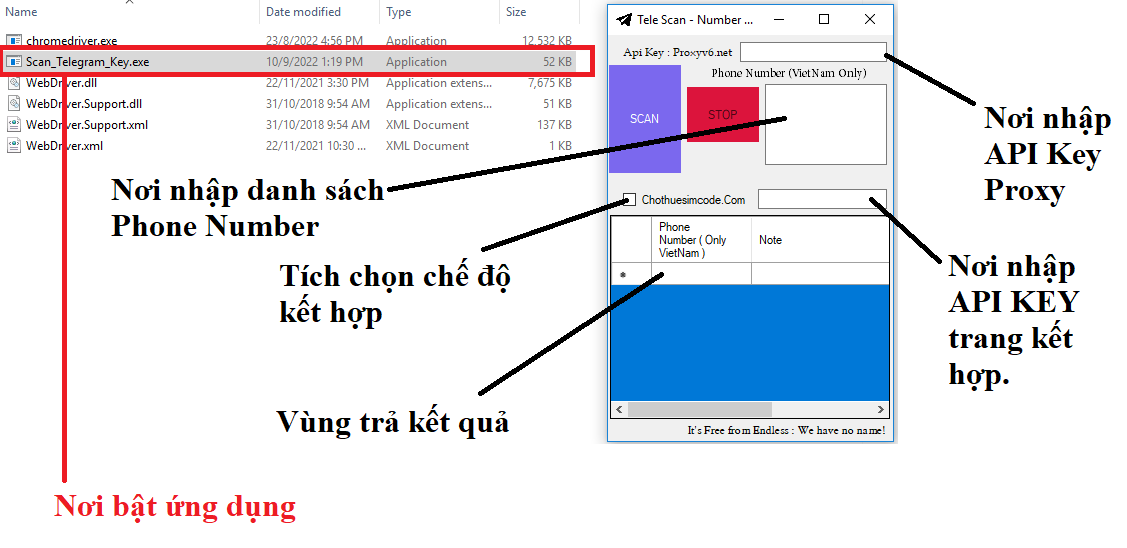Screen dimensions: 1127x548
Task: Click the grid scroll left arrow
Action: (619, 409)
